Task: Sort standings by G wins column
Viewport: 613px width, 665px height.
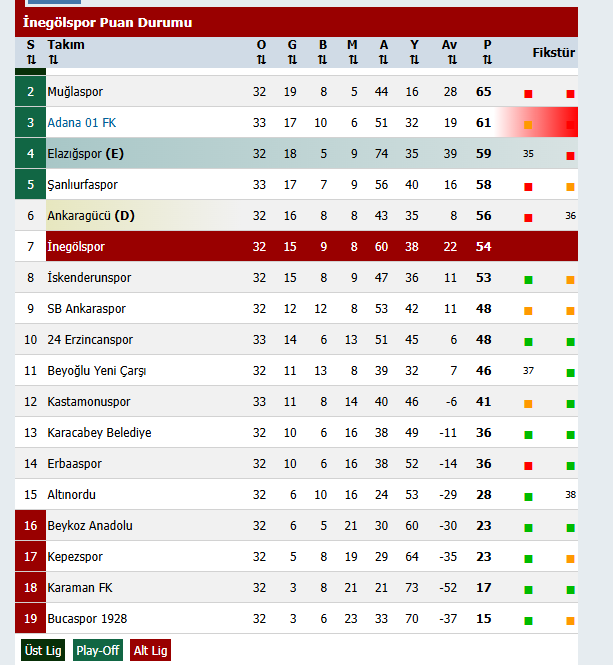Action: click(x=292, y=60)
